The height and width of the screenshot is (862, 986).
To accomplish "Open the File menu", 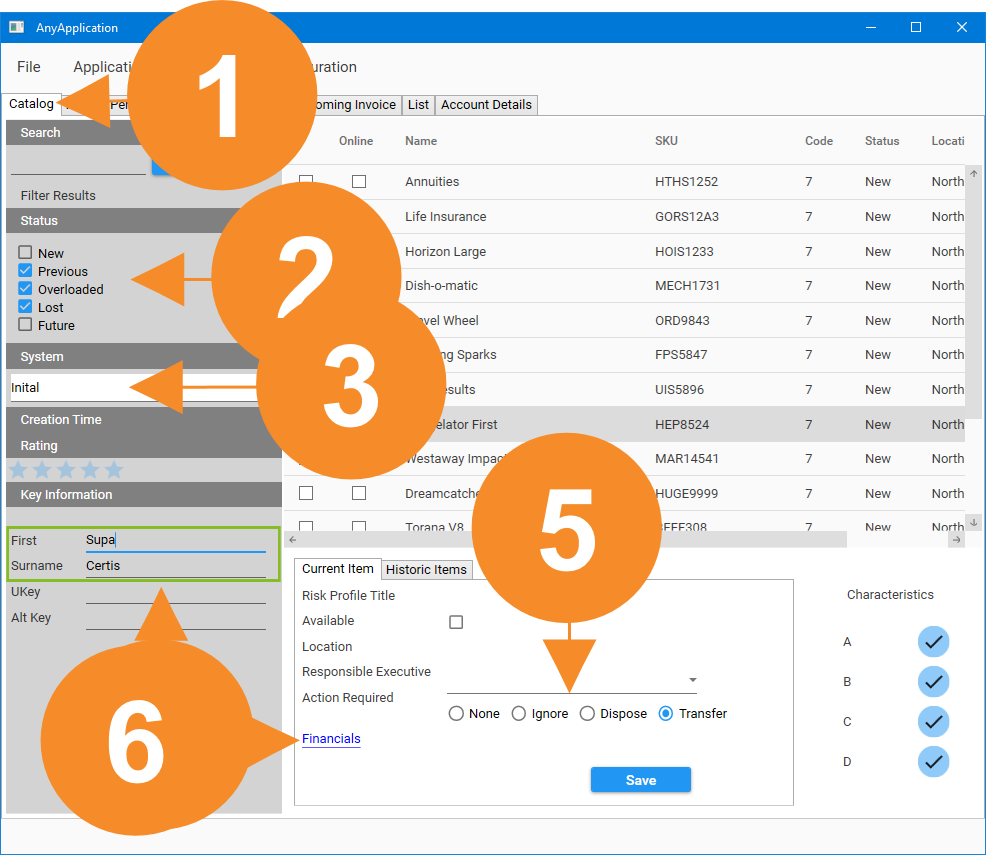I will pos(29,67).
